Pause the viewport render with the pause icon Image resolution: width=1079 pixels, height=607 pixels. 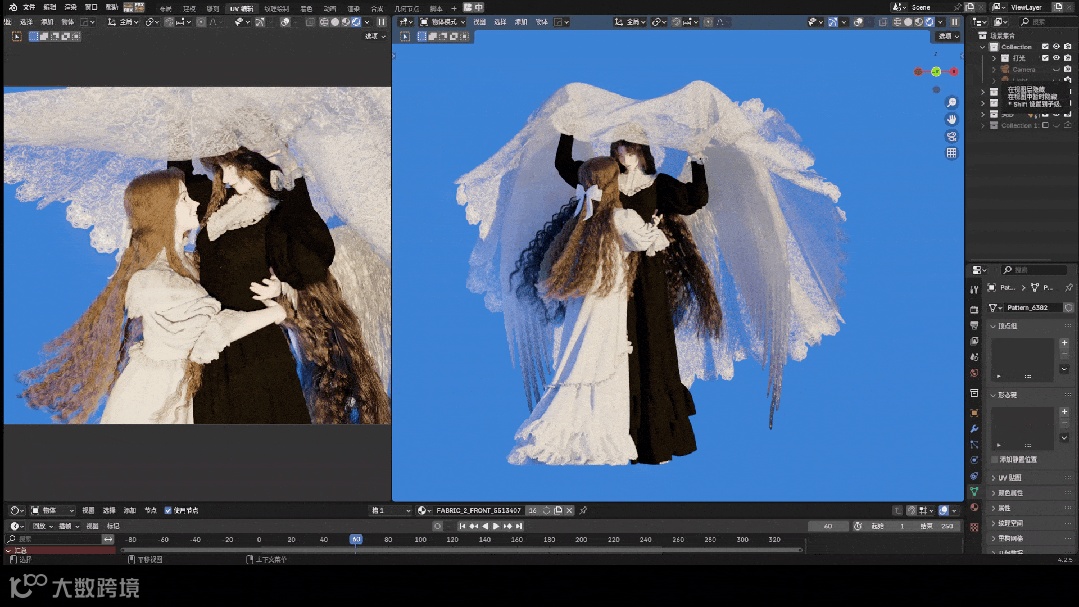954,21
